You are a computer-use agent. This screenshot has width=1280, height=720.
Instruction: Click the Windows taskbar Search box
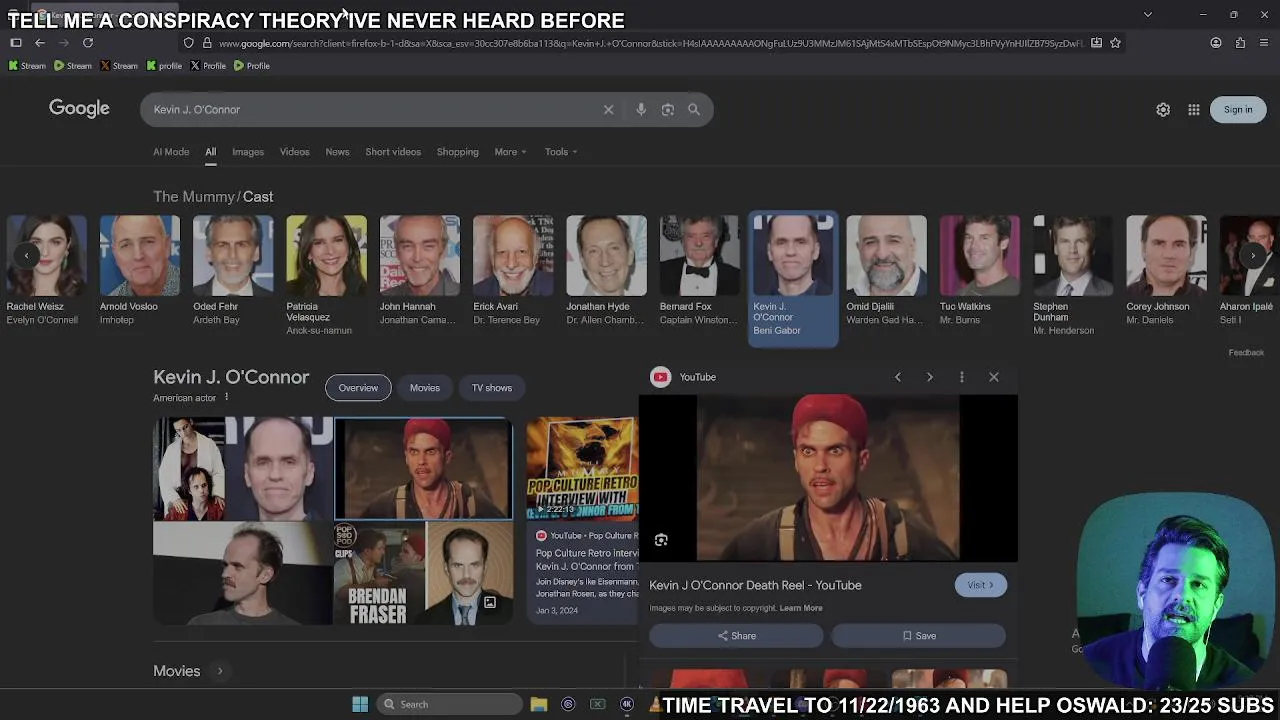(450, 704)
